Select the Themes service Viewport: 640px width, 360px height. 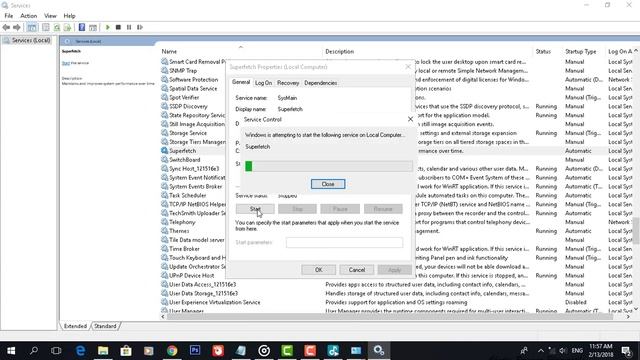coord(179,231)
